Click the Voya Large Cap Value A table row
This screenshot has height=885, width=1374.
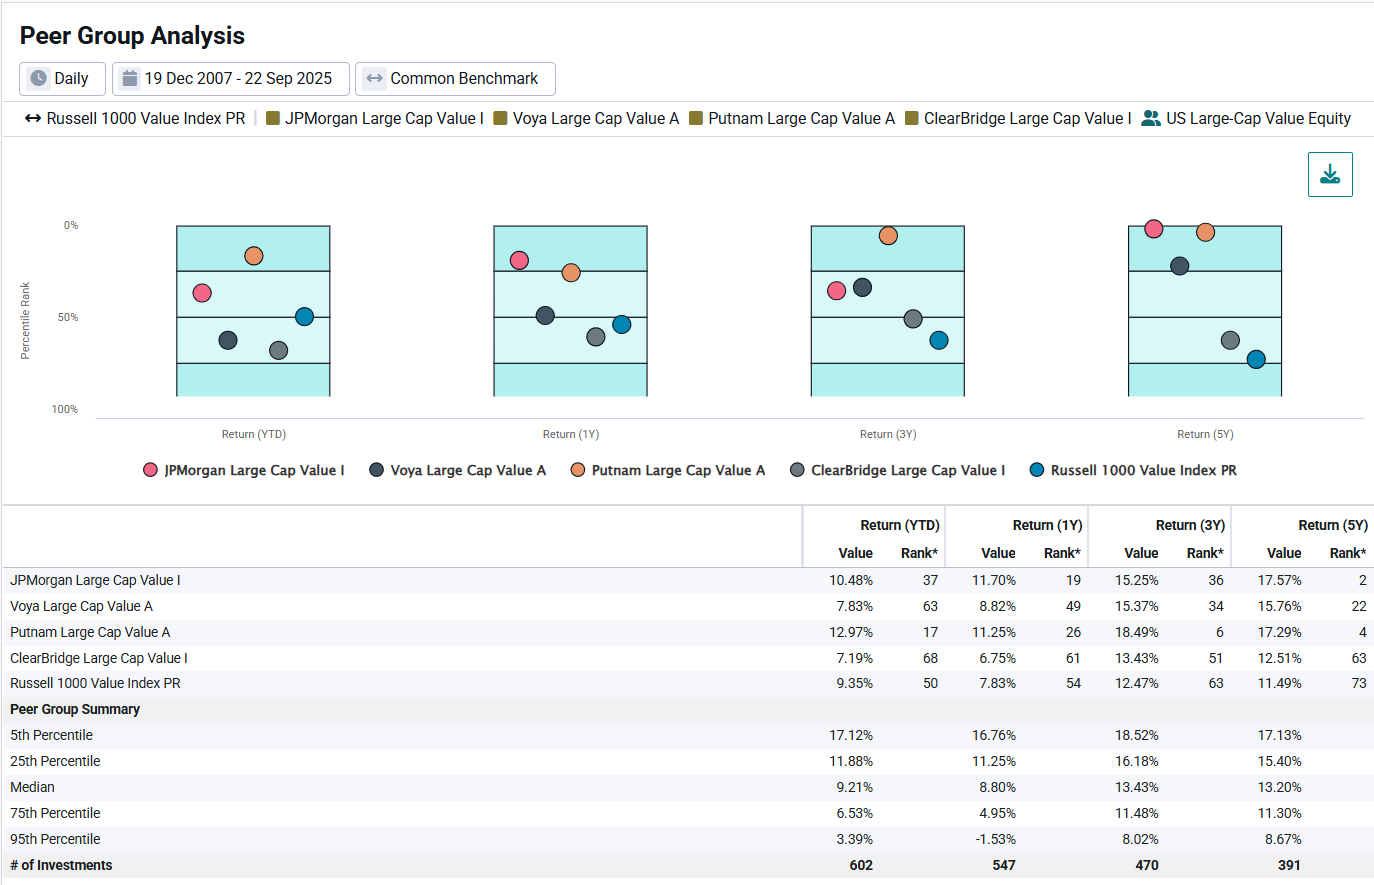click(82, 606)
